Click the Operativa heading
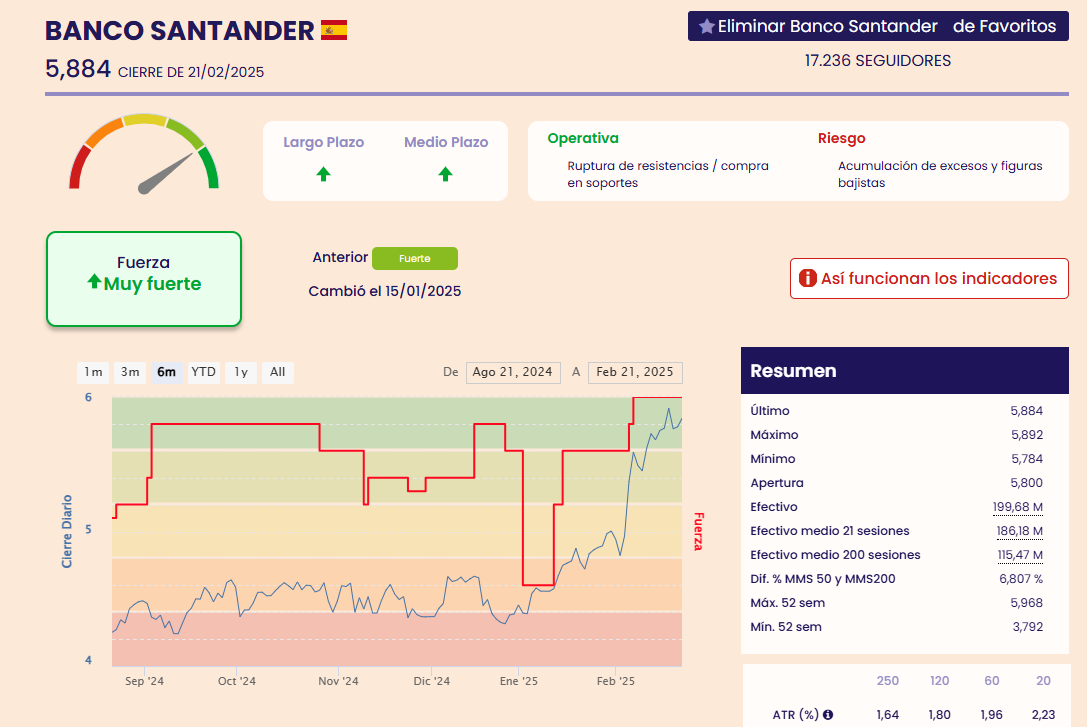This screenshot has width=1087, height=727. pyautogui.click(x=583, y=138)
